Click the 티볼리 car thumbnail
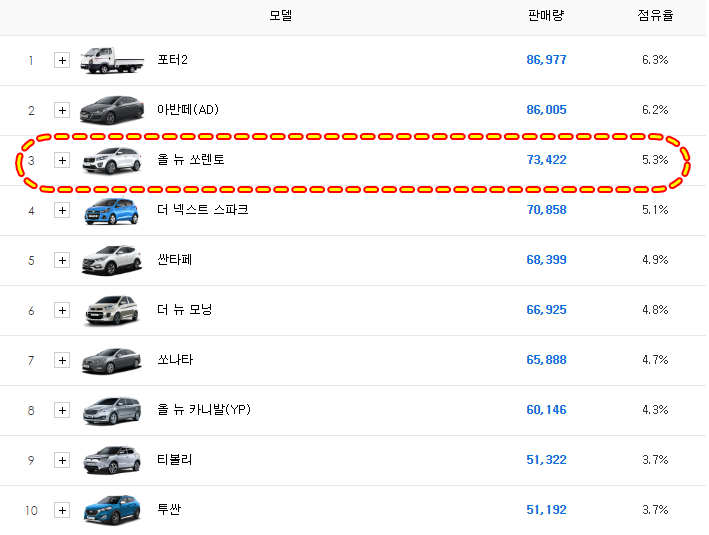Viewport: 709px width, 535px height. click(x=112, y=460)
